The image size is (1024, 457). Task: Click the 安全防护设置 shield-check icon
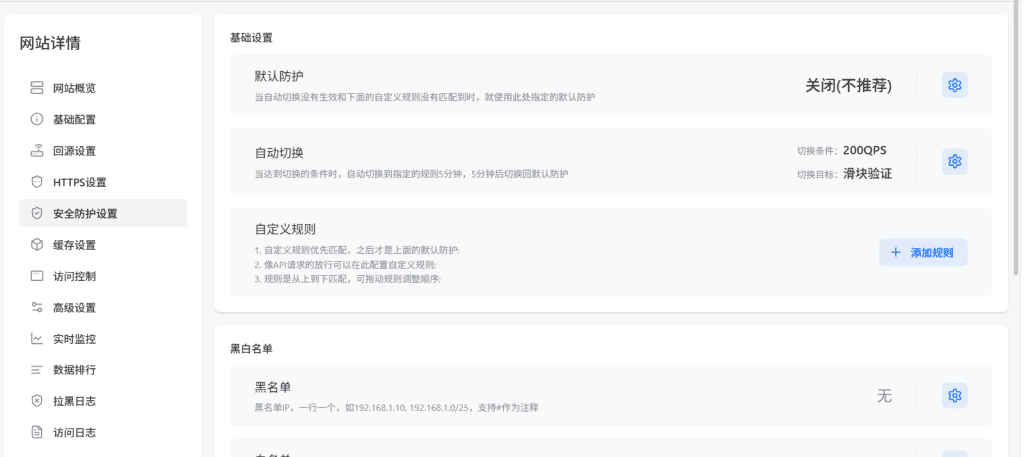[37, 213]
